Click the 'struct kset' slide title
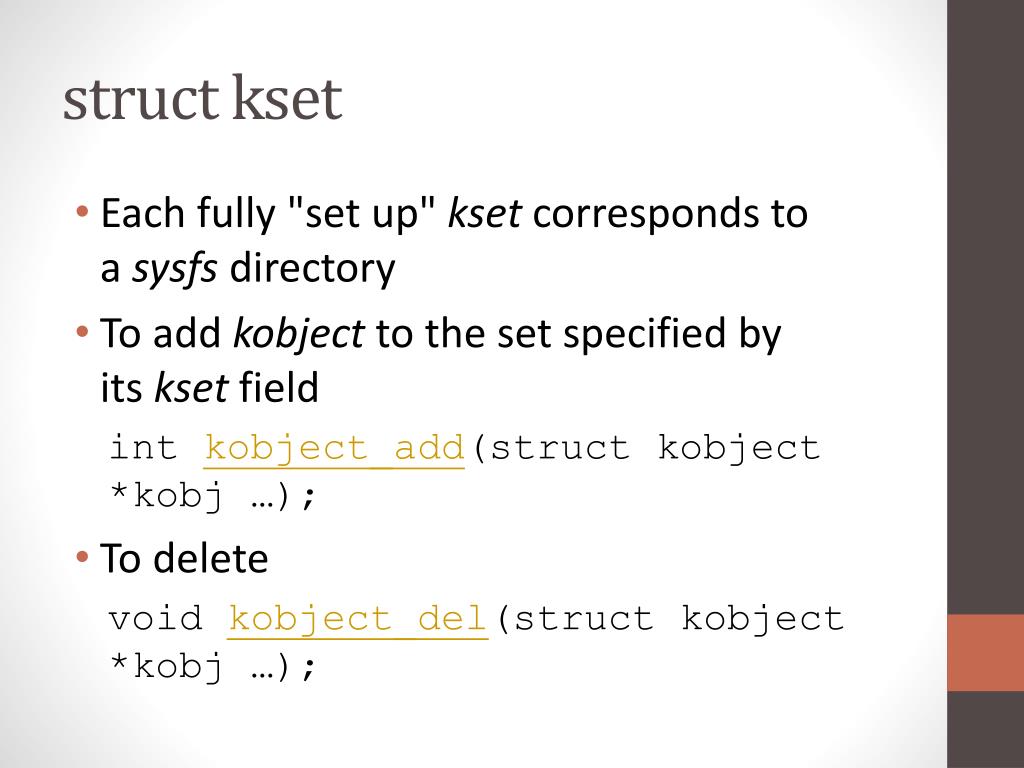Image resolution: width=1024 pixels, height=768 pixels. [x=202, y=98]
